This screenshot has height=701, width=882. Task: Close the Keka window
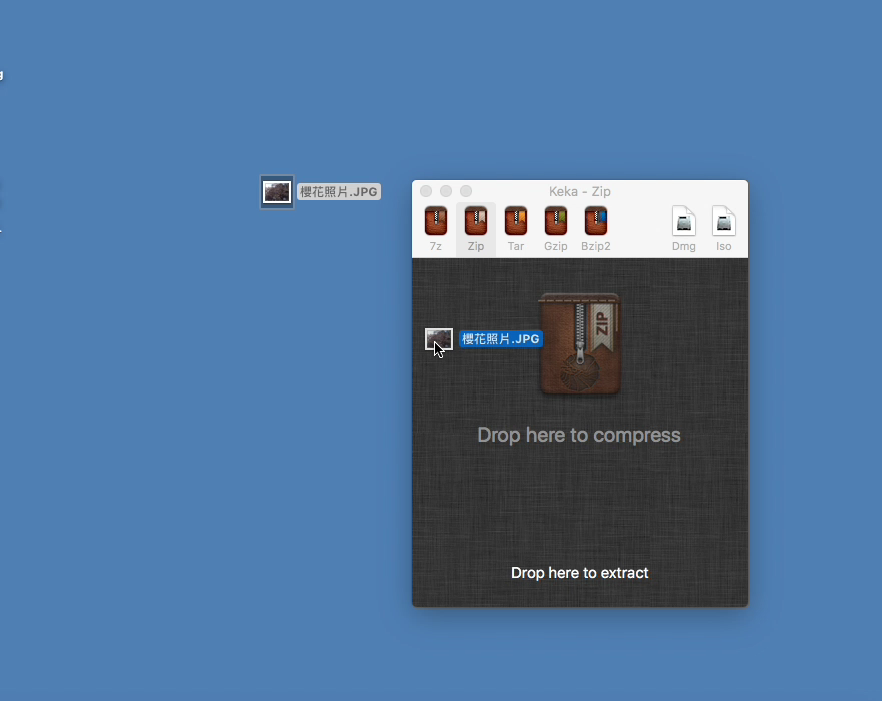pyautogui.click(x=426, y=191)
